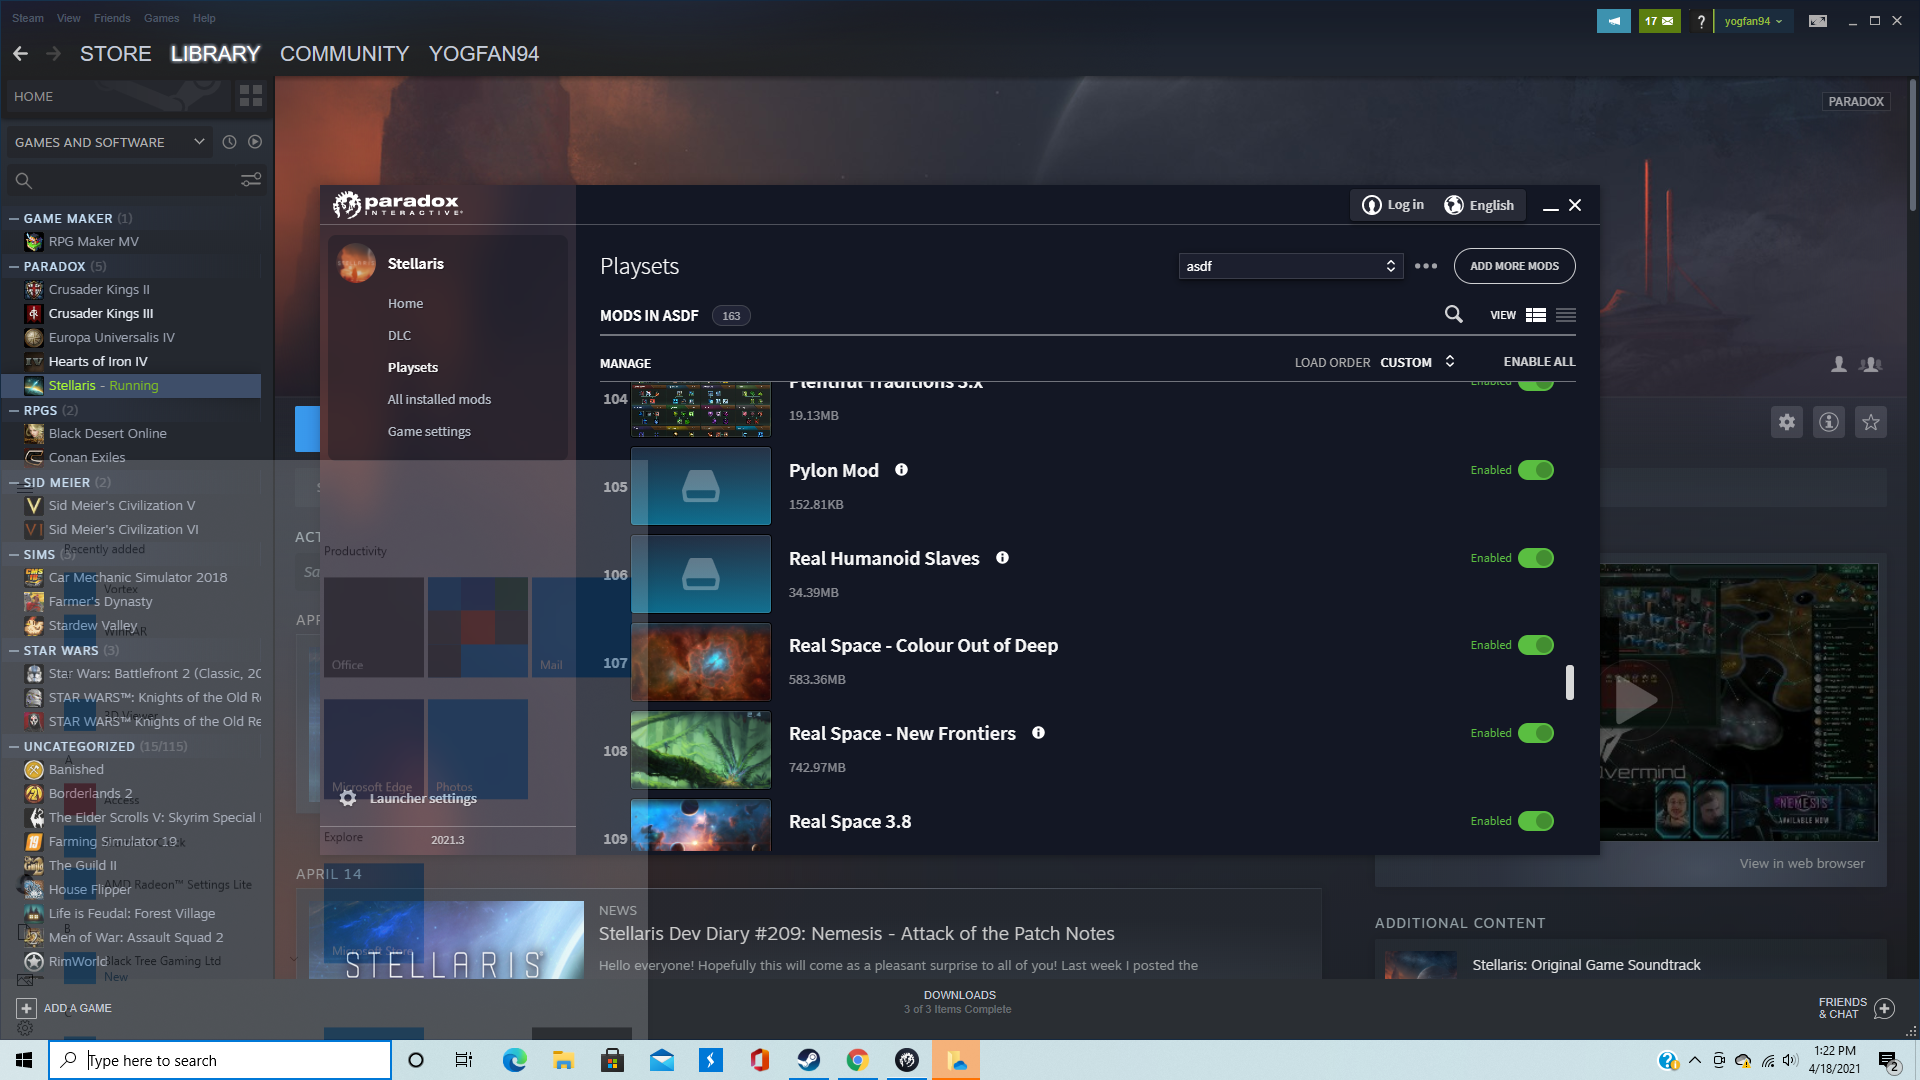The image size is (1920, 1080).
Task: Click Enable All mods
Action: coord(1540,362)
